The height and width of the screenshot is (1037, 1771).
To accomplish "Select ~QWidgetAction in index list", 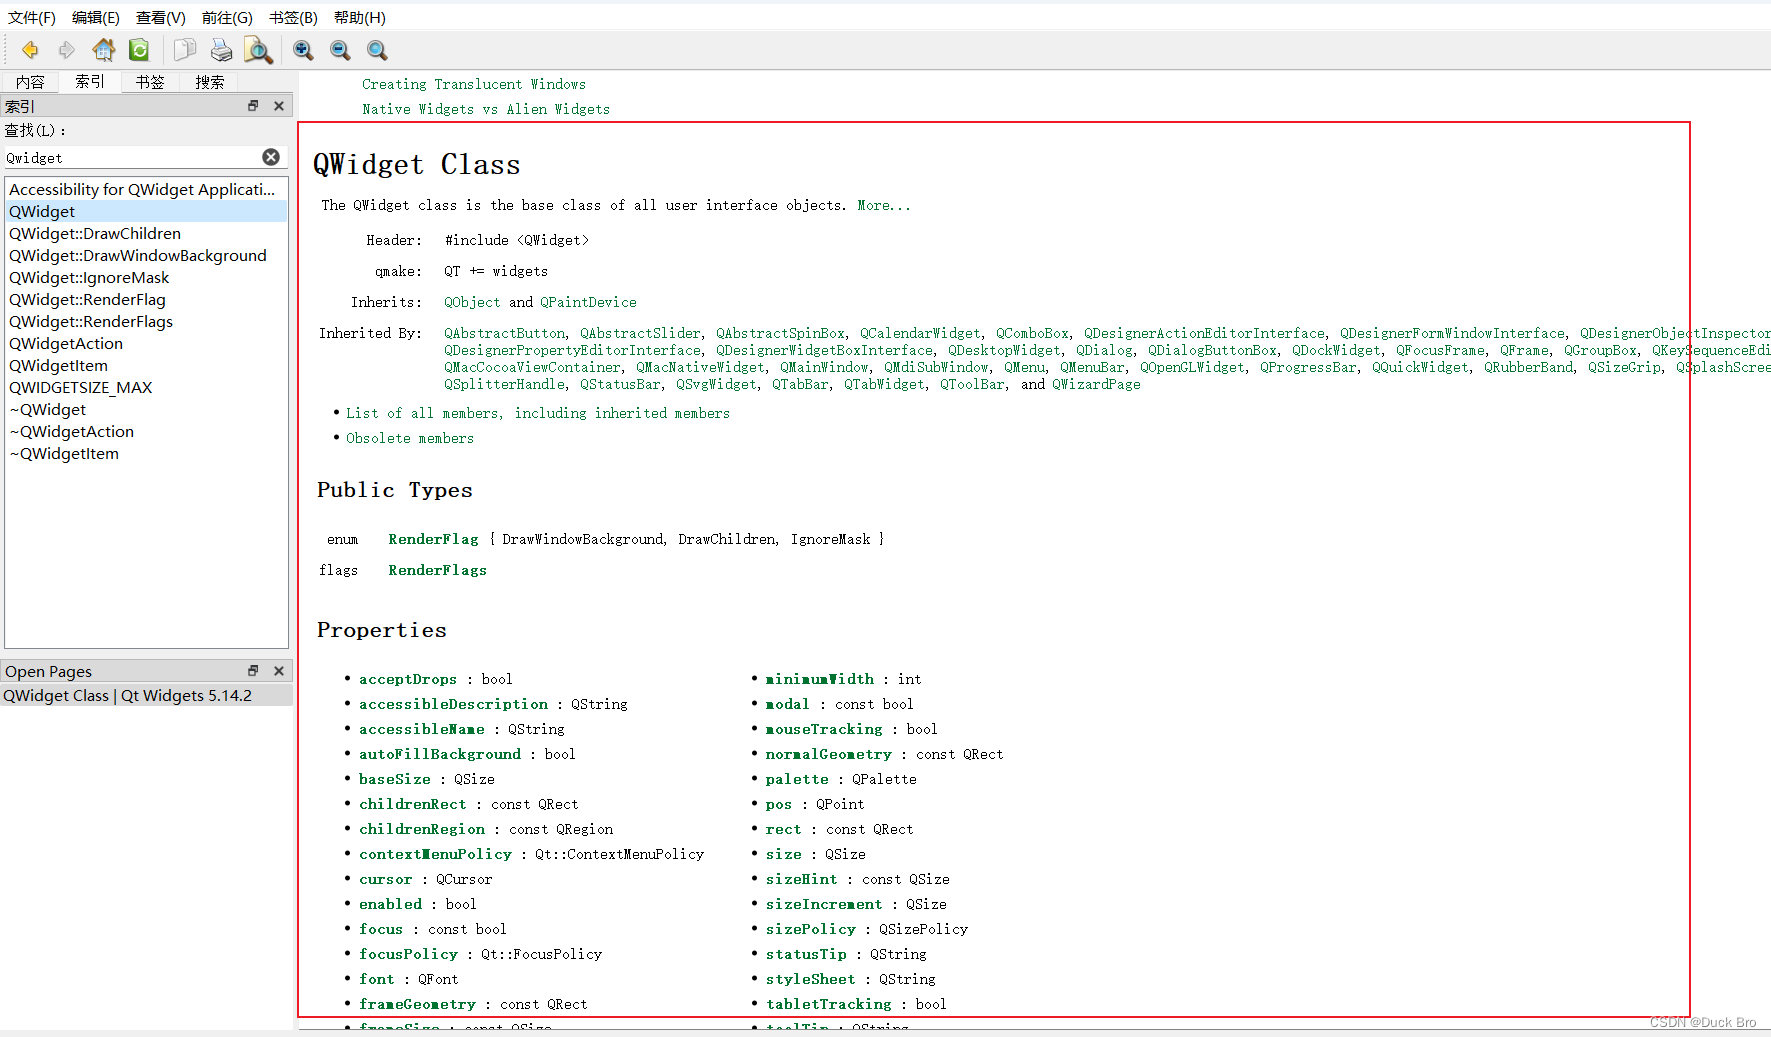I will [146, 431].
